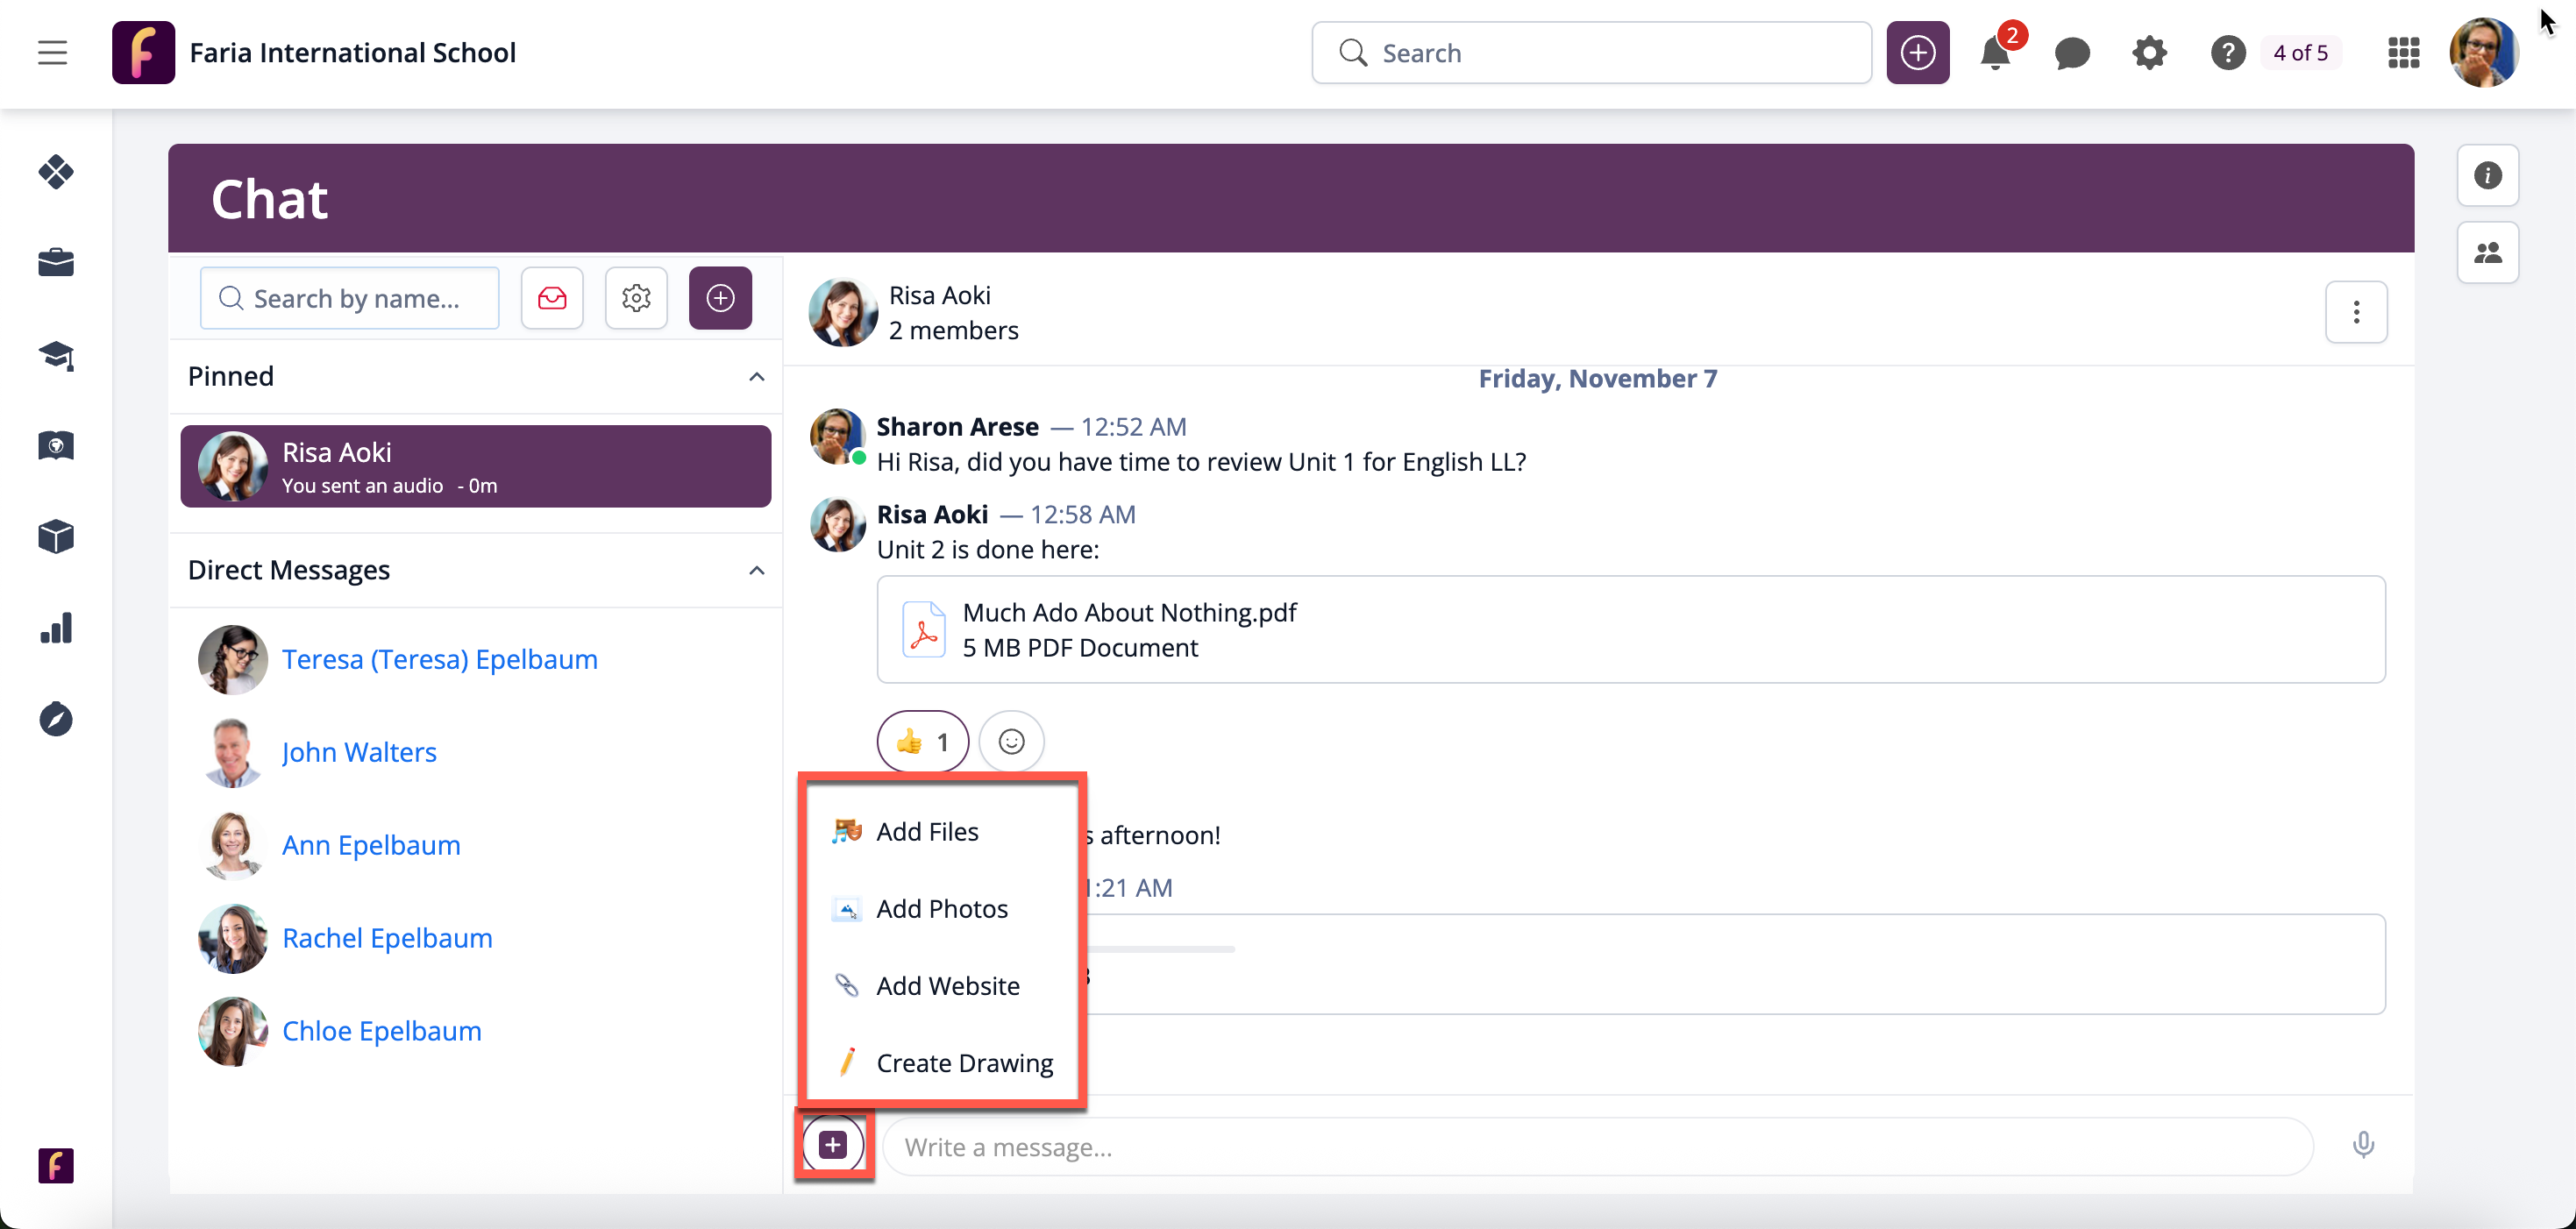2576x1229 pixels.
Task: Open the chat info panel icon
Action: (x=2487, y=176)
